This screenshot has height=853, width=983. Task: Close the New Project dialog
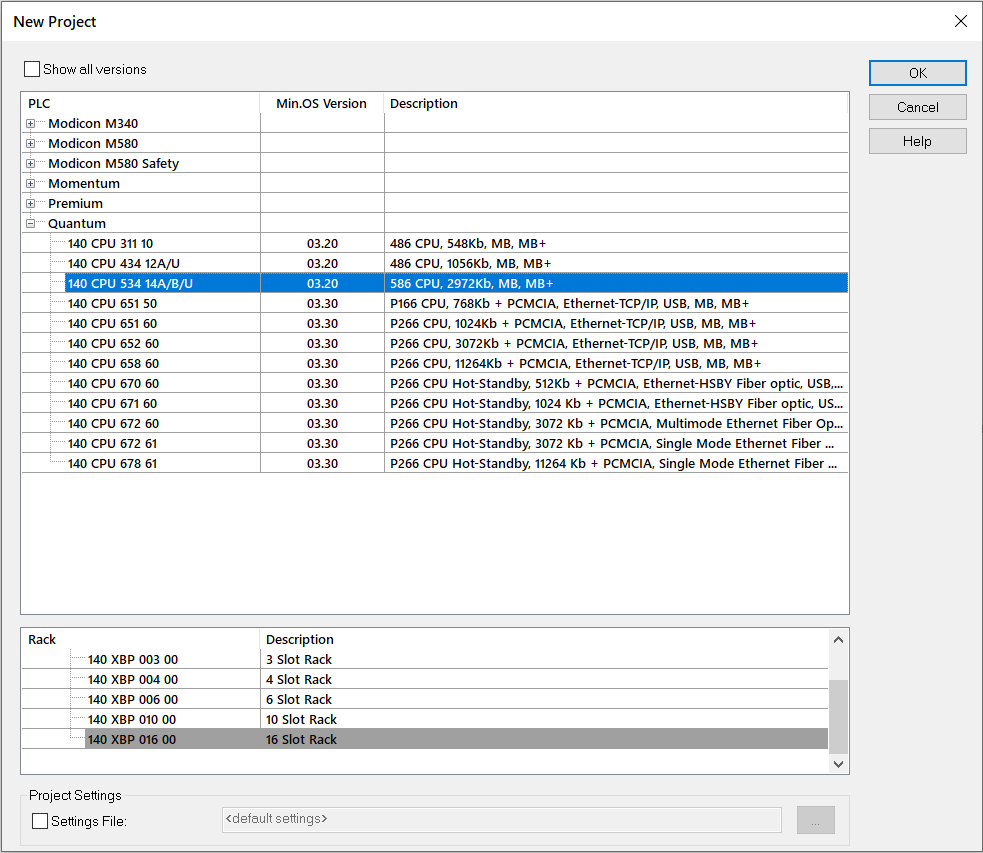tap(960, 21)
